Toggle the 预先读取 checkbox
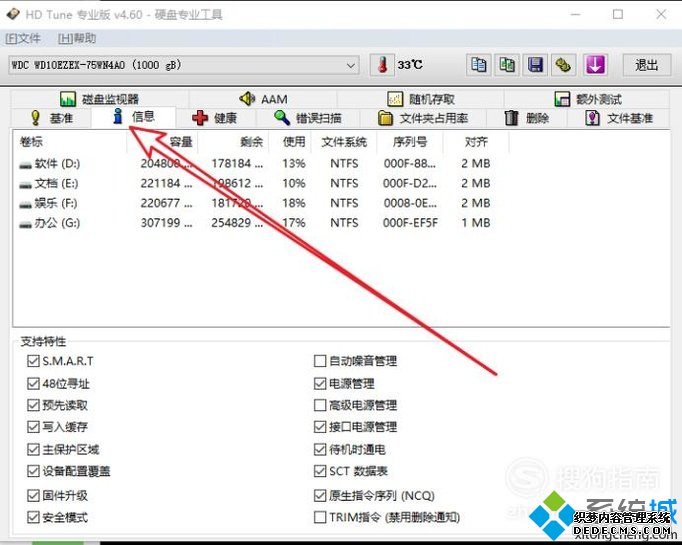The image size is (682, 545). [x=33, y=405]
